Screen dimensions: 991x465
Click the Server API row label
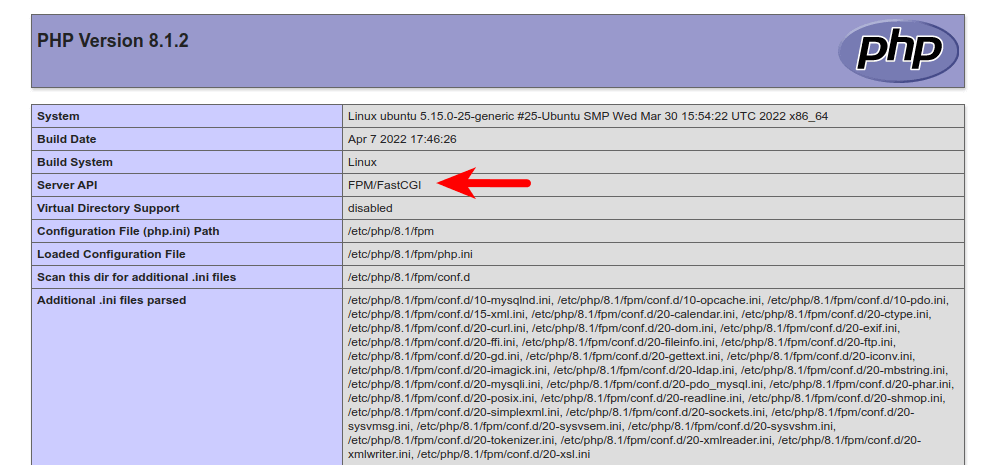click(67, 185)
